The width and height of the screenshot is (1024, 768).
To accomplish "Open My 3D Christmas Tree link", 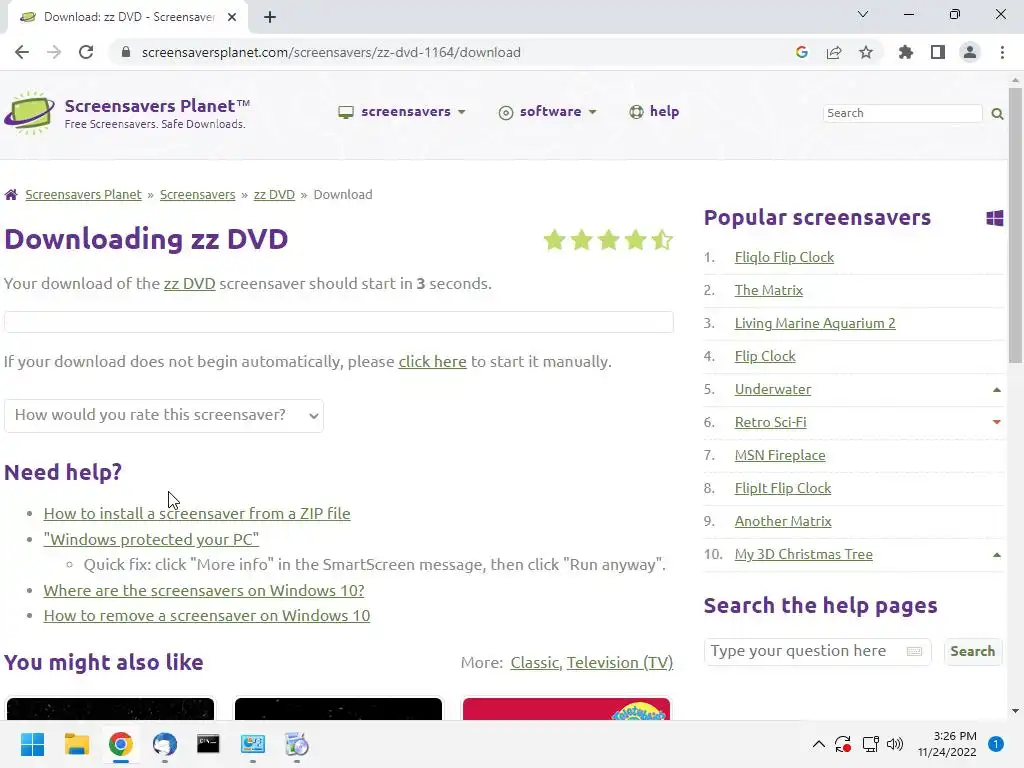I will (803, 554).
